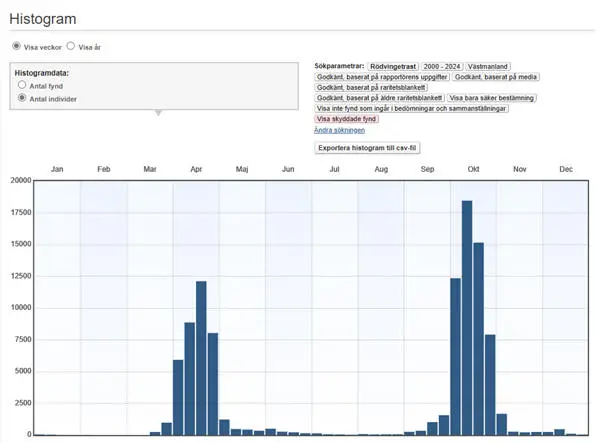Viewport: 602px width, 443px height.
Task: Click the 'Visa skyddade fynd' tag
Action: [347, 119]
